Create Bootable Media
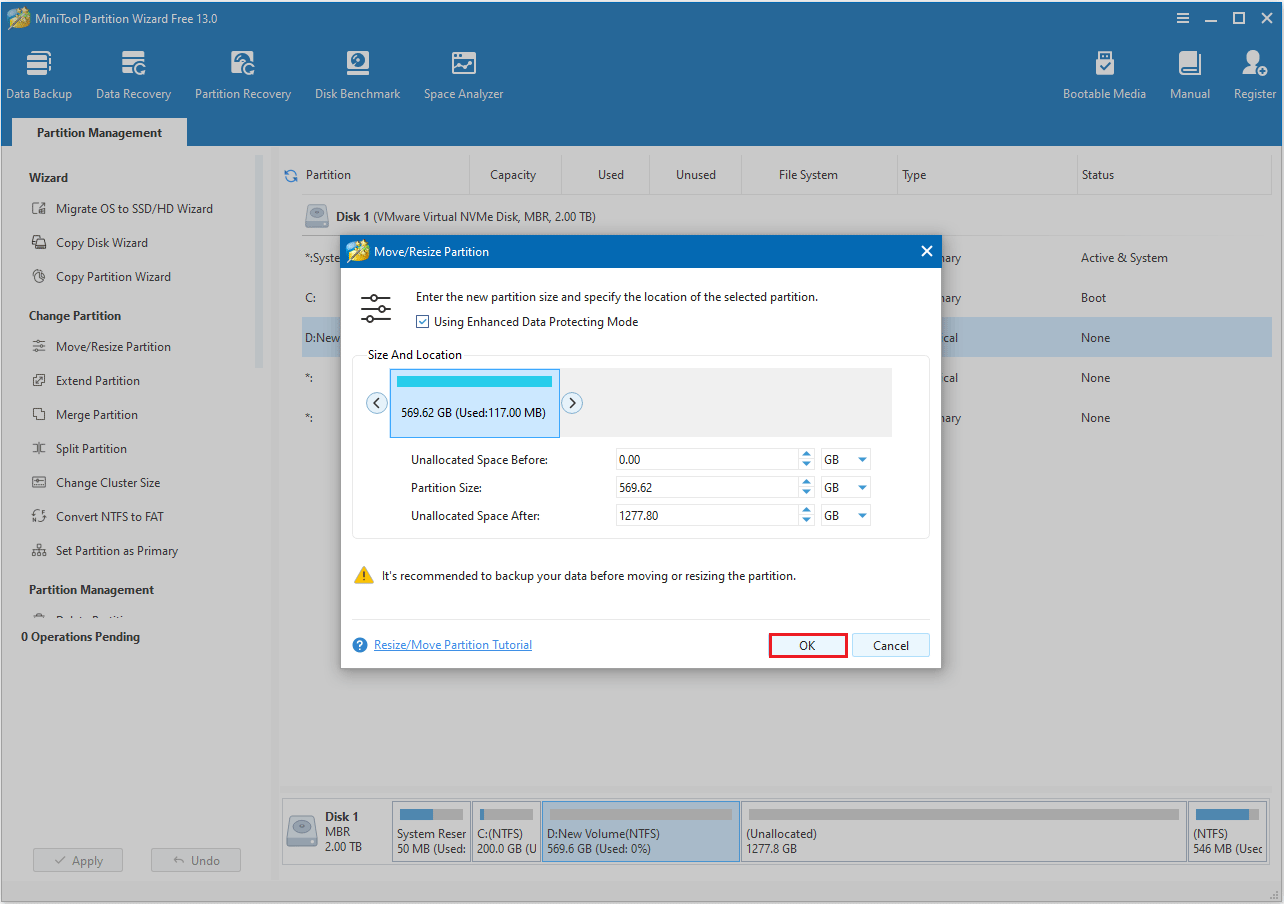This screenshot has height=904, width=1284. [x=1105, y=75]
